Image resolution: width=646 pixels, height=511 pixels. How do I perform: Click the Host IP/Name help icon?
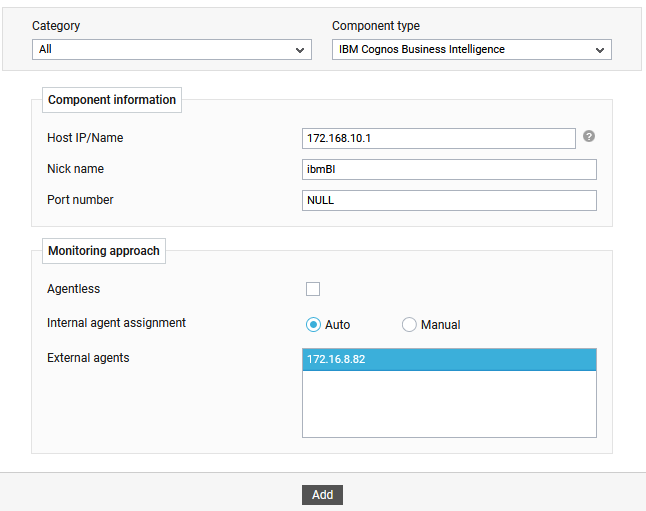(x=589, y=136)
